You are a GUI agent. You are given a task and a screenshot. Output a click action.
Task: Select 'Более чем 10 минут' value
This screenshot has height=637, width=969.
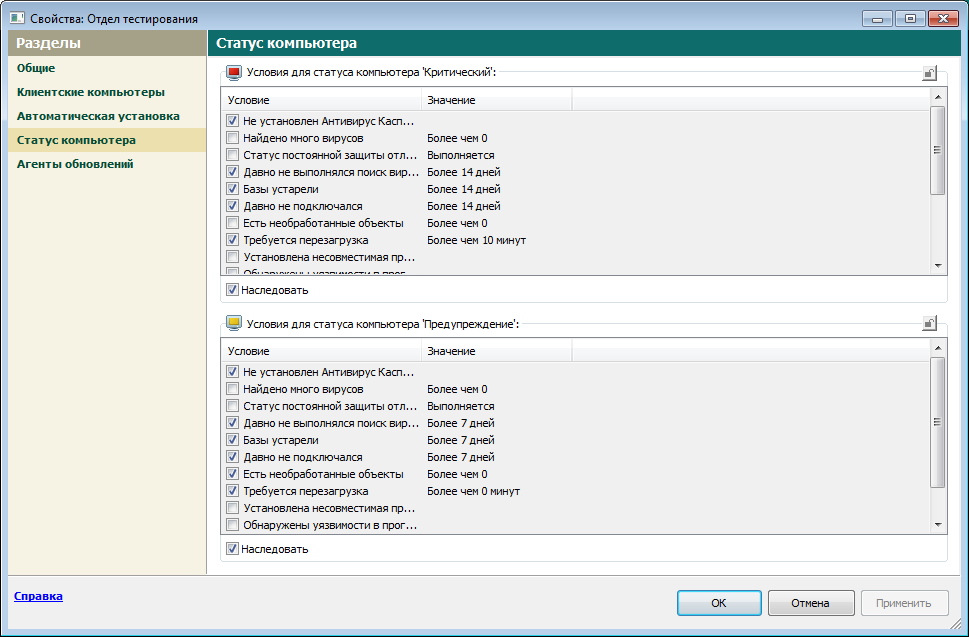pyautogui.click(x=476, y=240)
